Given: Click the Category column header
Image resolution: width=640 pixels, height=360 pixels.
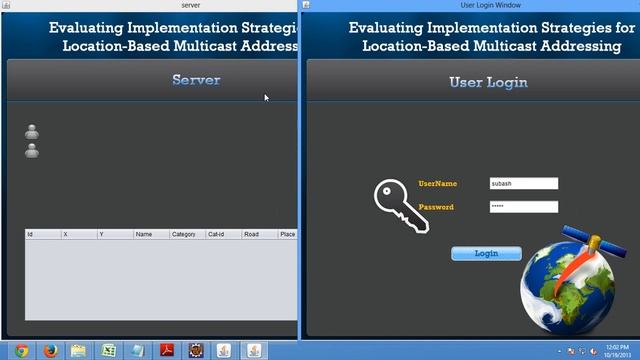Looking at the screenshot, I should pos(187,234).
